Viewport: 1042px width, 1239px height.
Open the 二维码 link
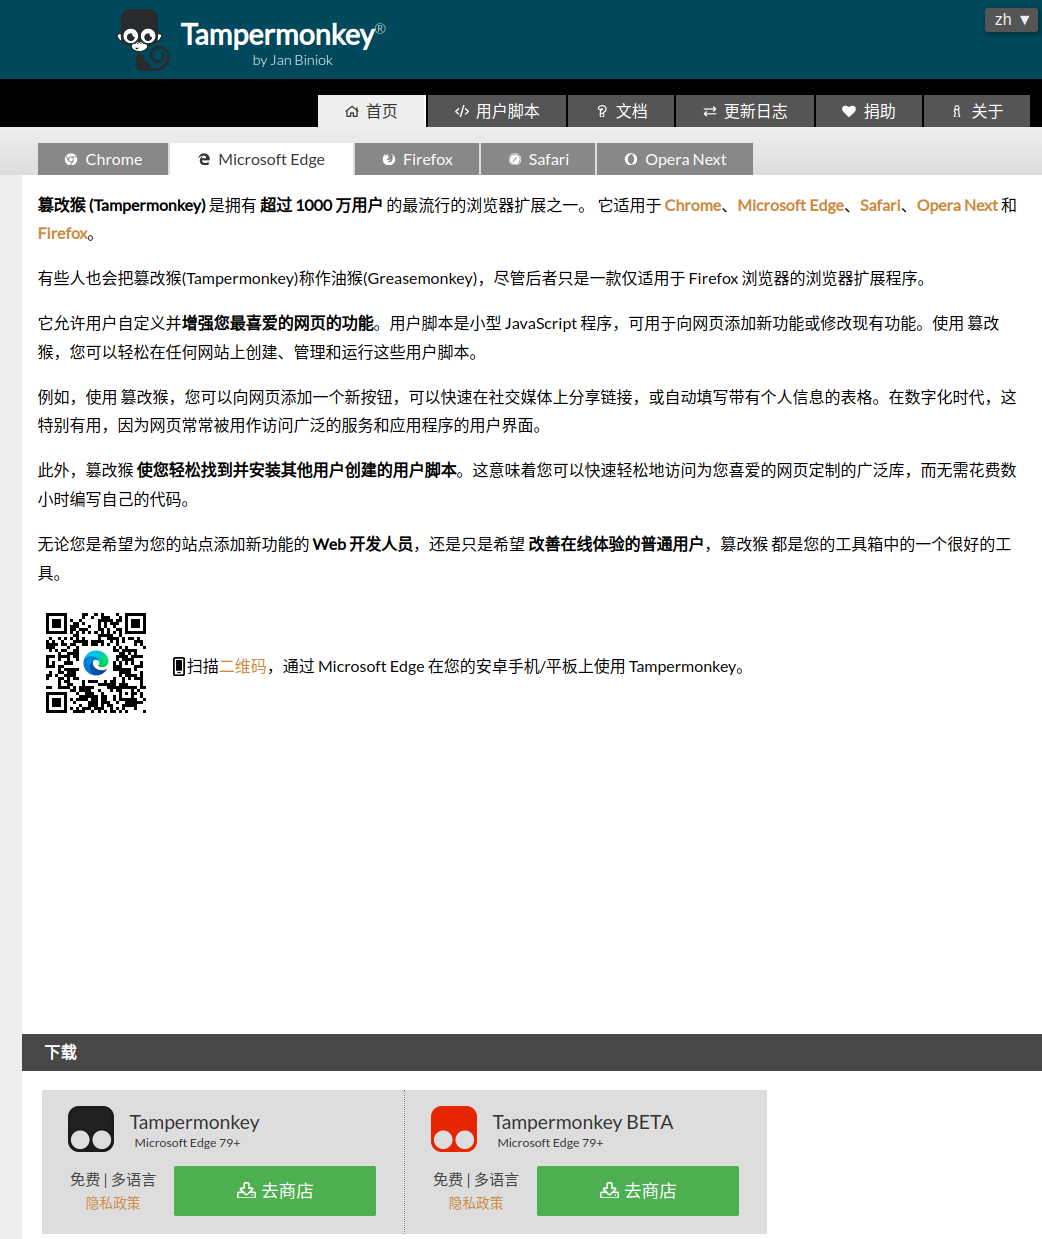coord(243,666)
